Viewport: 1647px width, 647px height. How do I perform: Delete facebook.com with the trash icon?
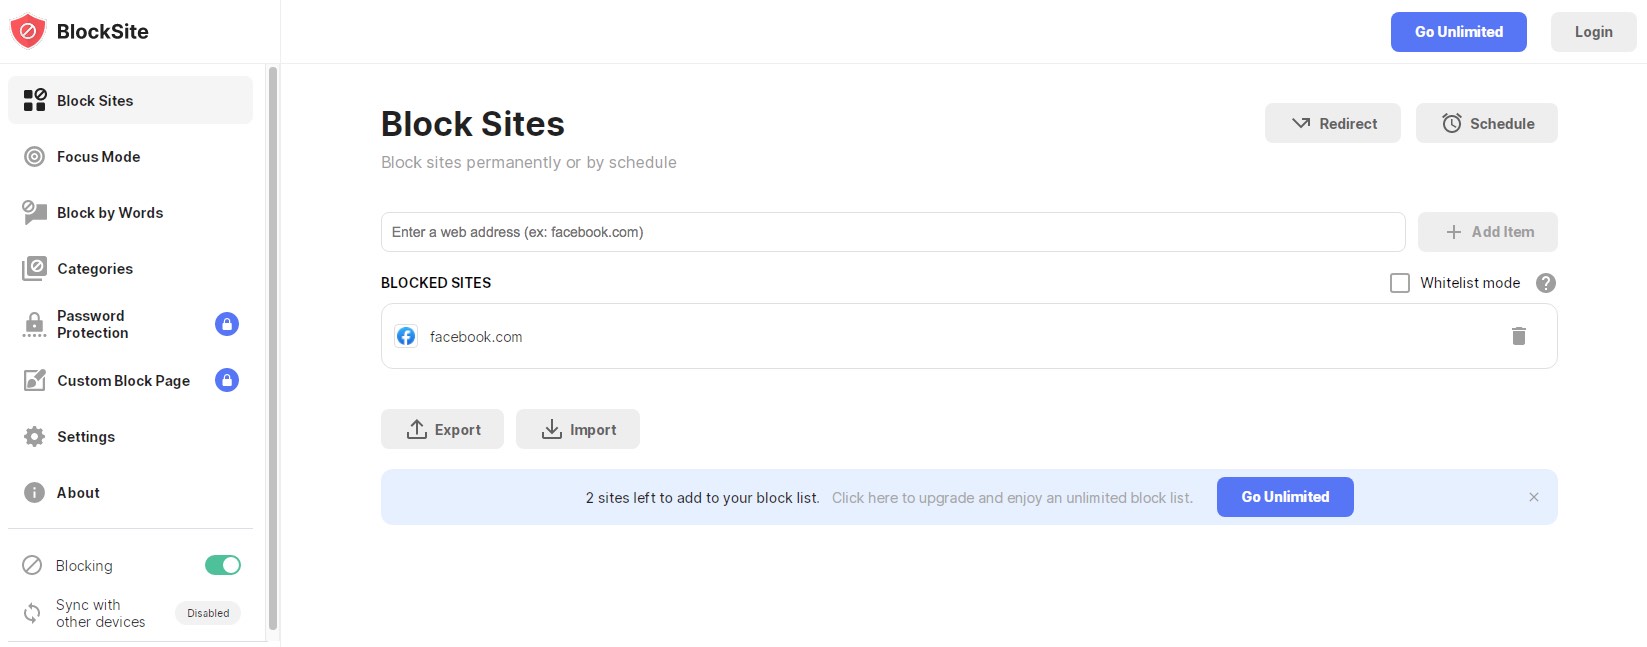[1518, 336]
